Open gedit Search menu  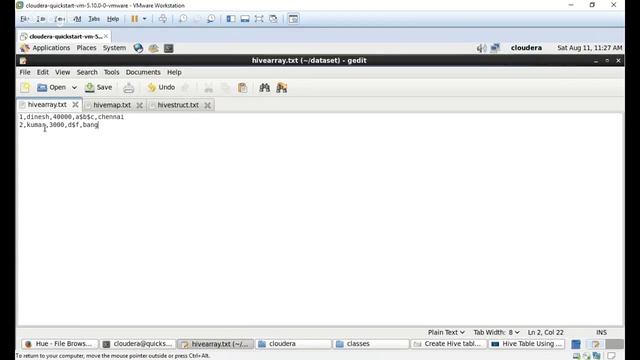click(x=87, y=72)
